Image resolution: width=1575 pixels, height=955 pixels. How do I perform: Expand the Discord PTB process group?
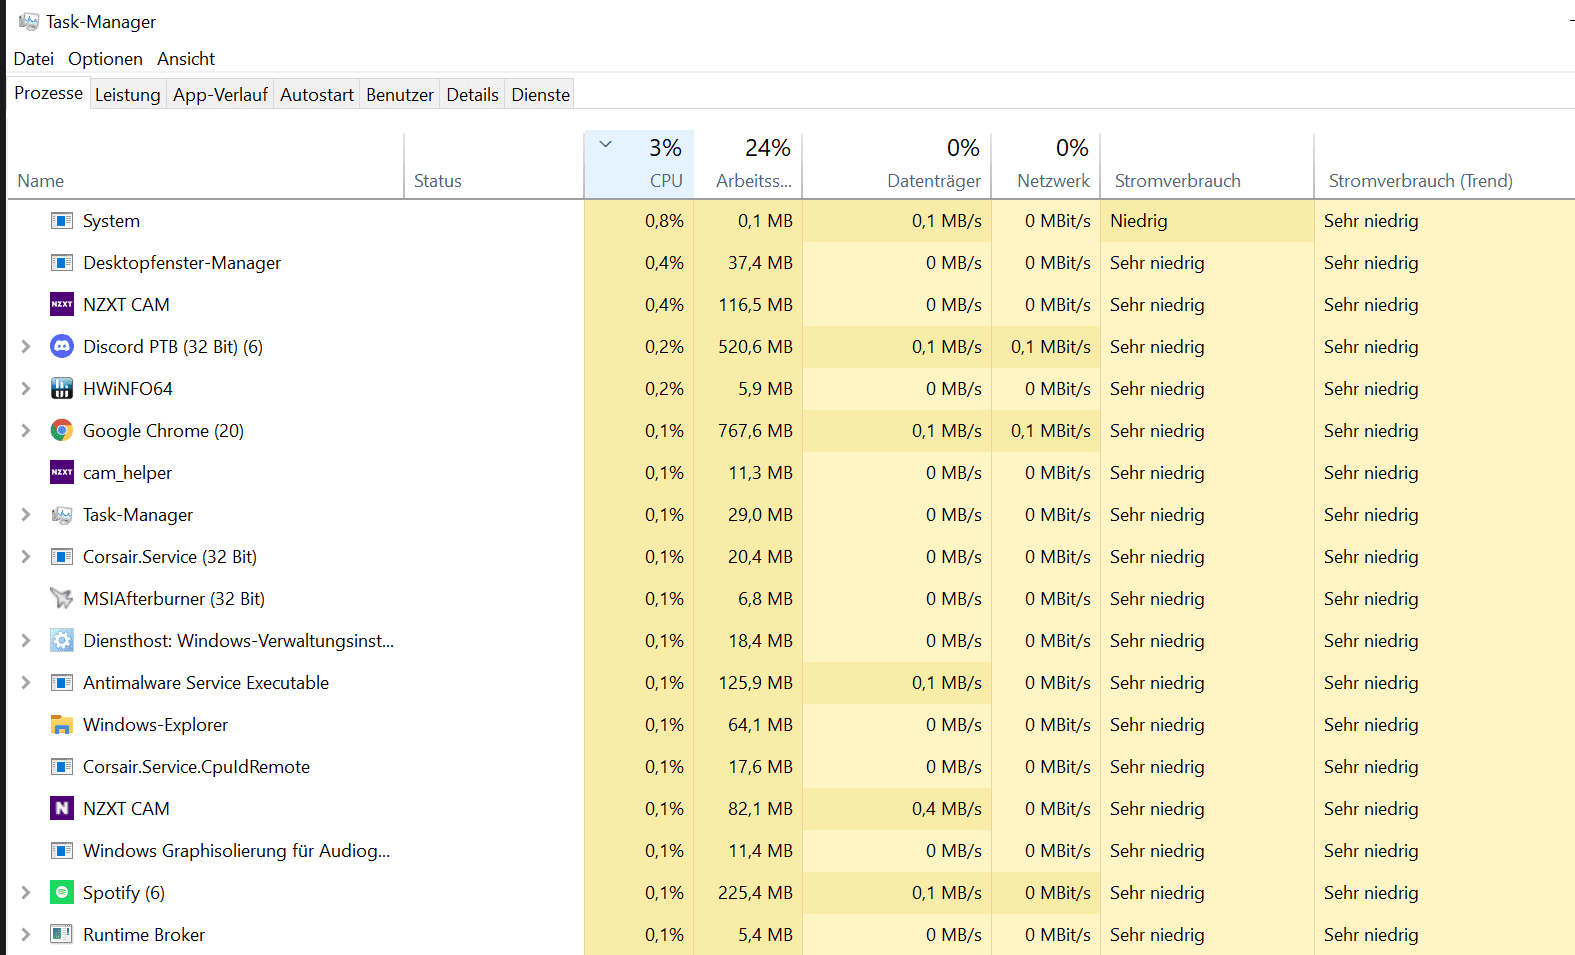[26, 347]
